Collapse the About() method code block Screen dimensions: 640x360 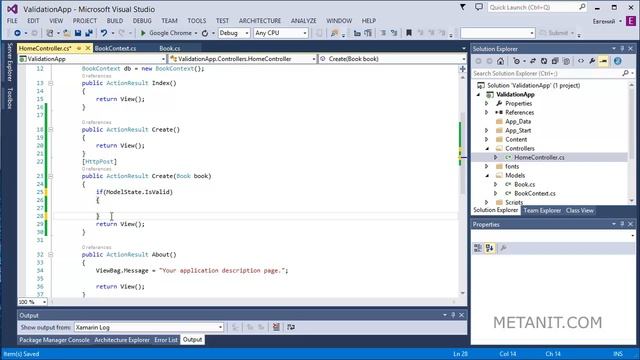51,255
